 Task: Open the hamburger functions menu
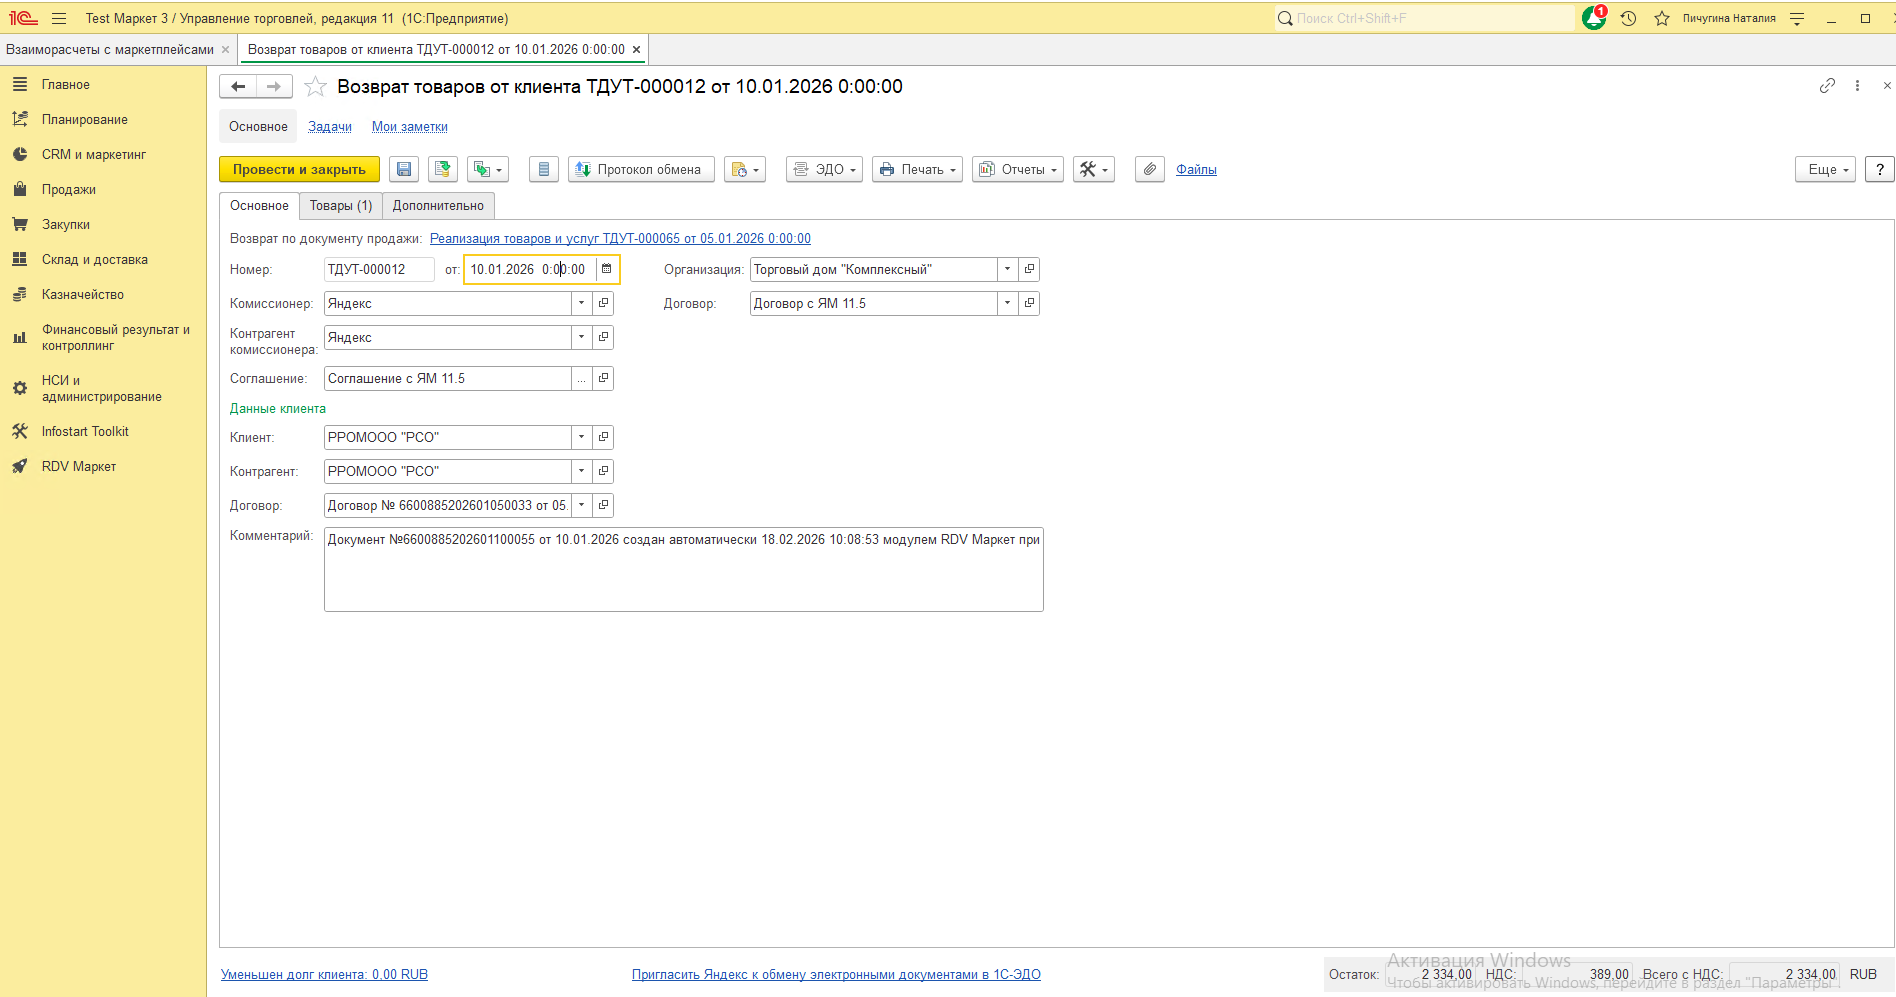pyautogui.click(x=59, y=18)
